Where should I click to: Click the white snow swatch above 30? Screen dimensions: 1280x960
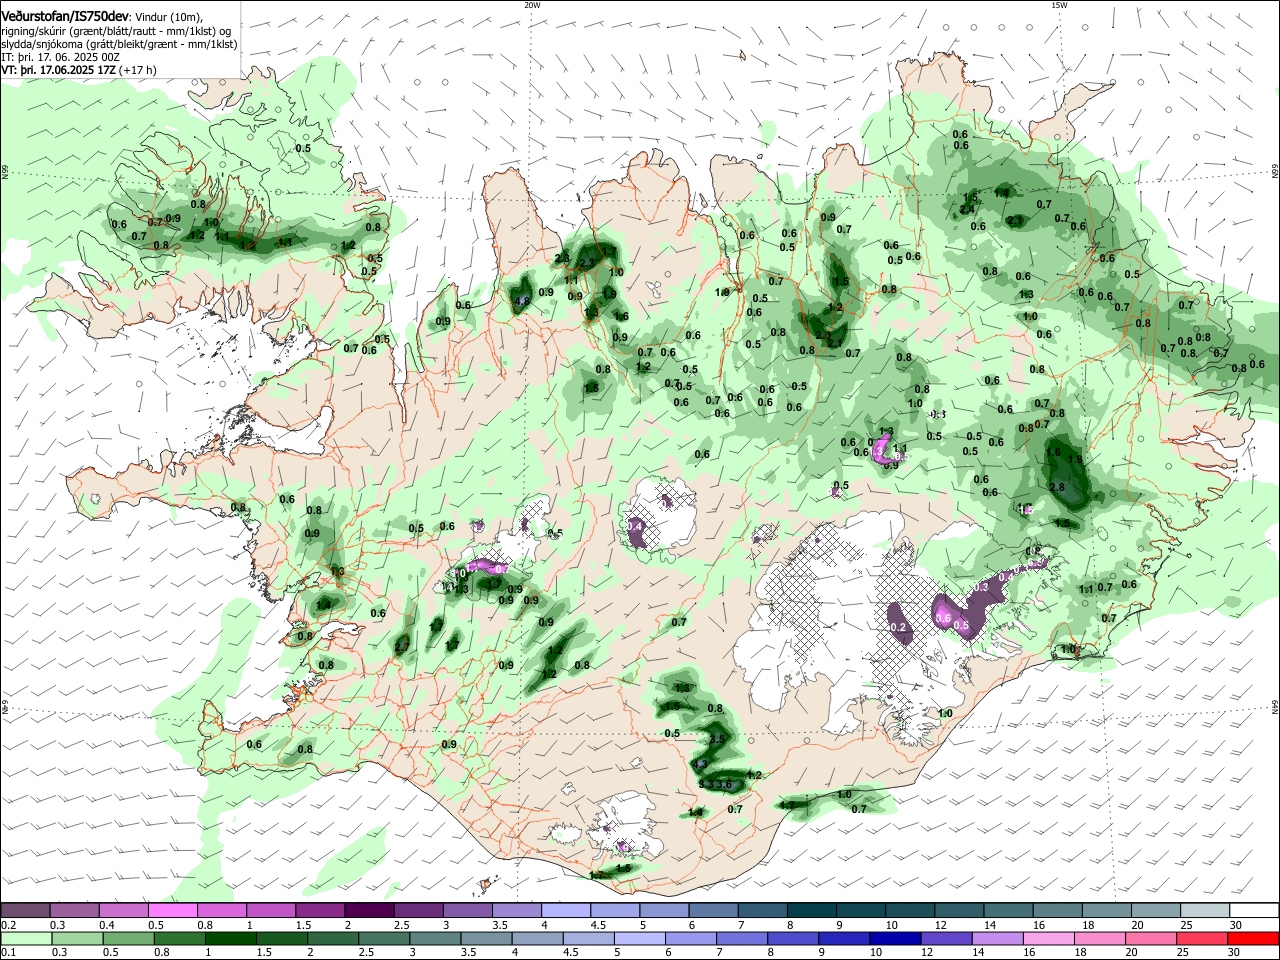point(1252,910)
